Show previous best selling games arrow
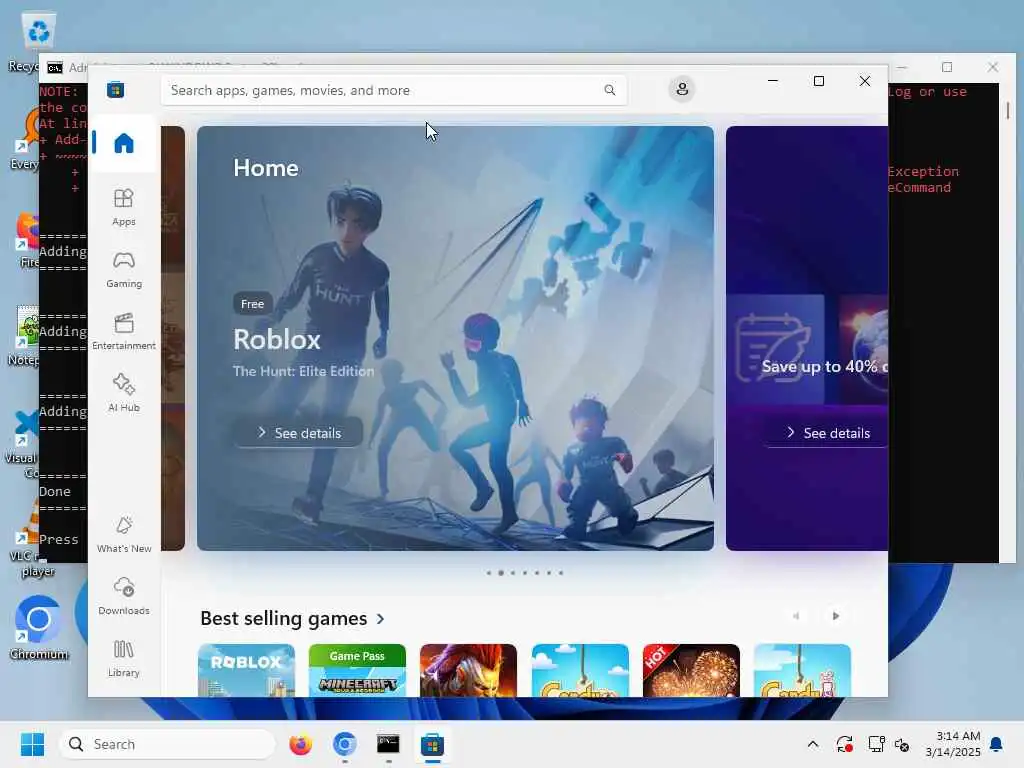Viewport: 1024px width, 768px height. tap(795, 616)
